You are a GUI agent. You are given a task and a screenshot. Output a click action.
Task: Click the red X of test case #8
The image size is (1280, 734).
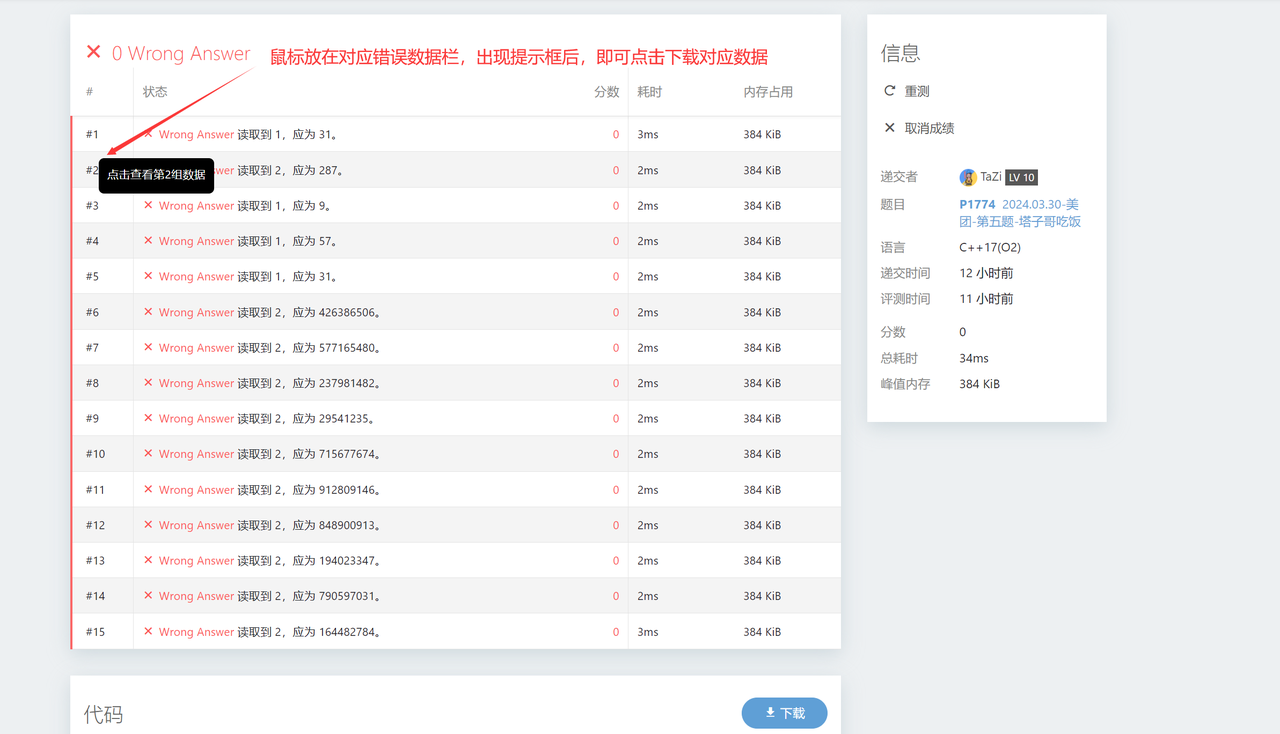[x=148, y=383]
